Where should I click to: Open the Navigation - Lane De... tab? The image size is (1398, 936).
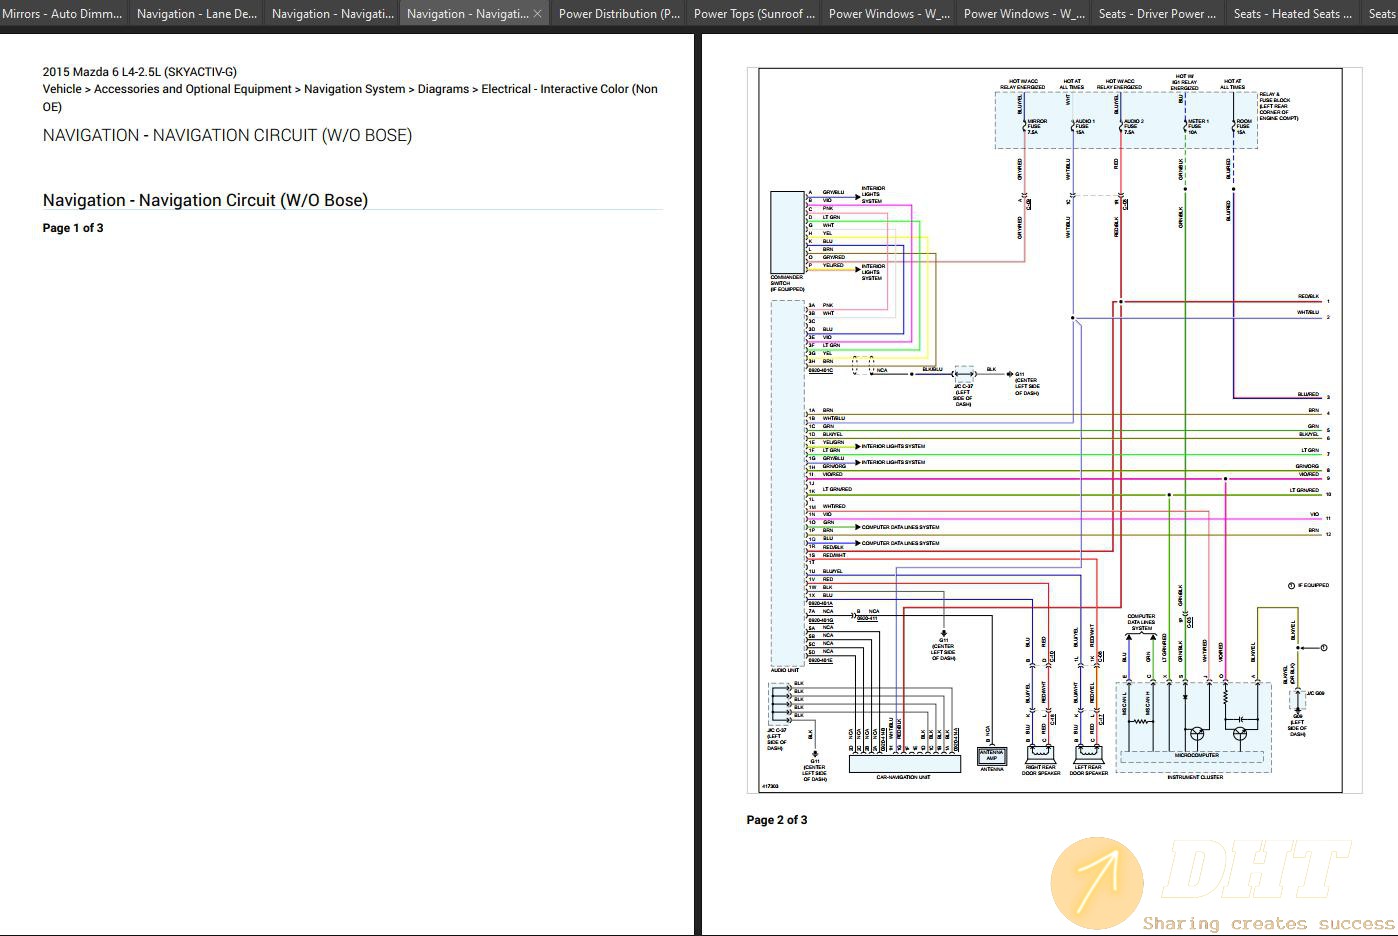(x=197, y=14)
